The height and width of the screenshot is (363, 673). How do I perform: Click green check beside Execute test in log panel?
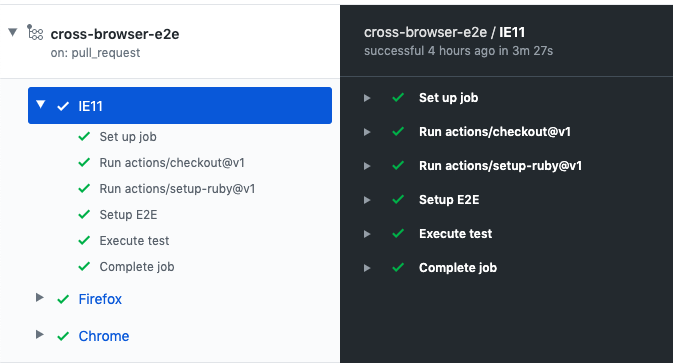tap(398, 233)
